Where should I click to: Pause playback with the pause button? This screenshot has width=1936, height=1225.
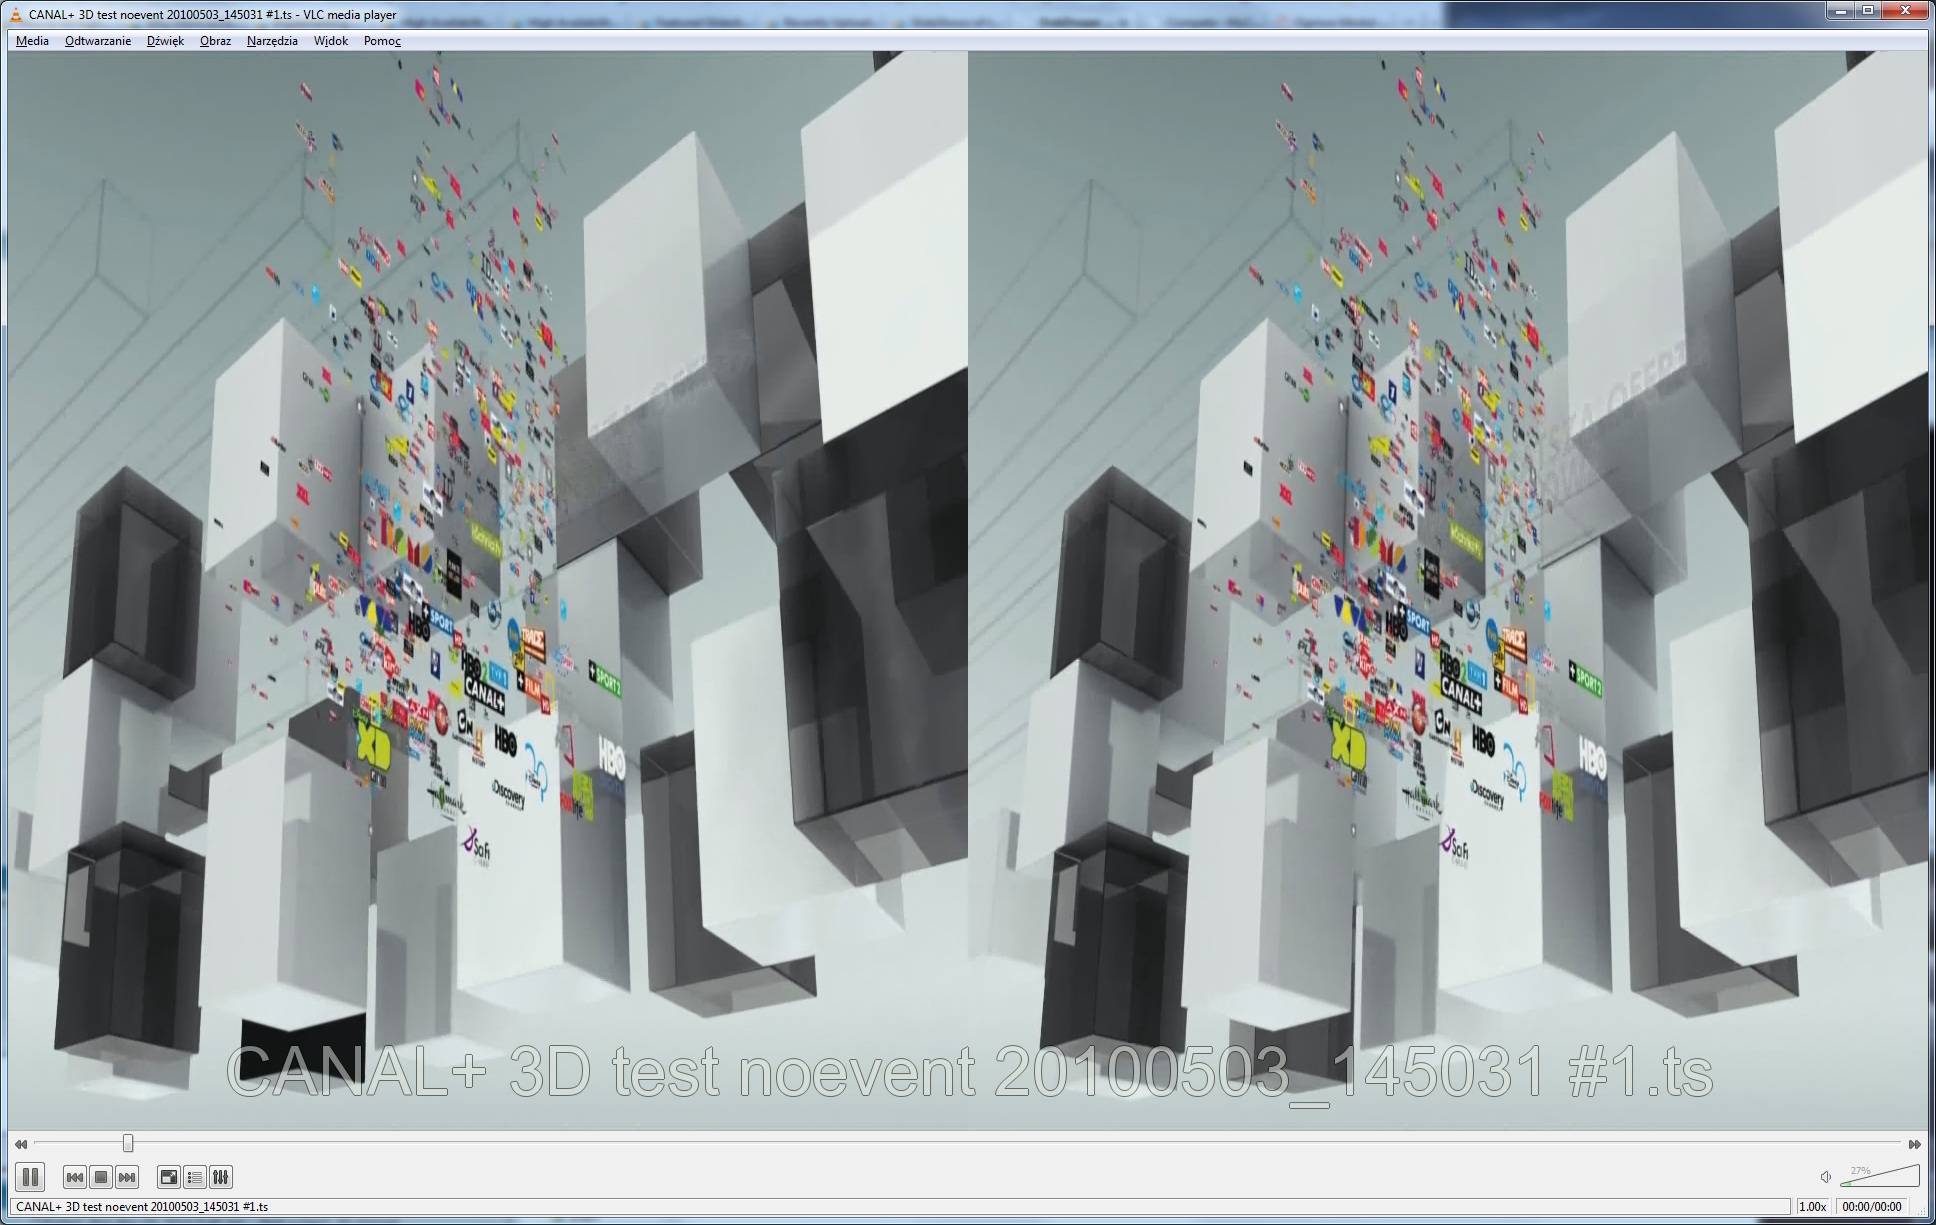click(30, 1177)
